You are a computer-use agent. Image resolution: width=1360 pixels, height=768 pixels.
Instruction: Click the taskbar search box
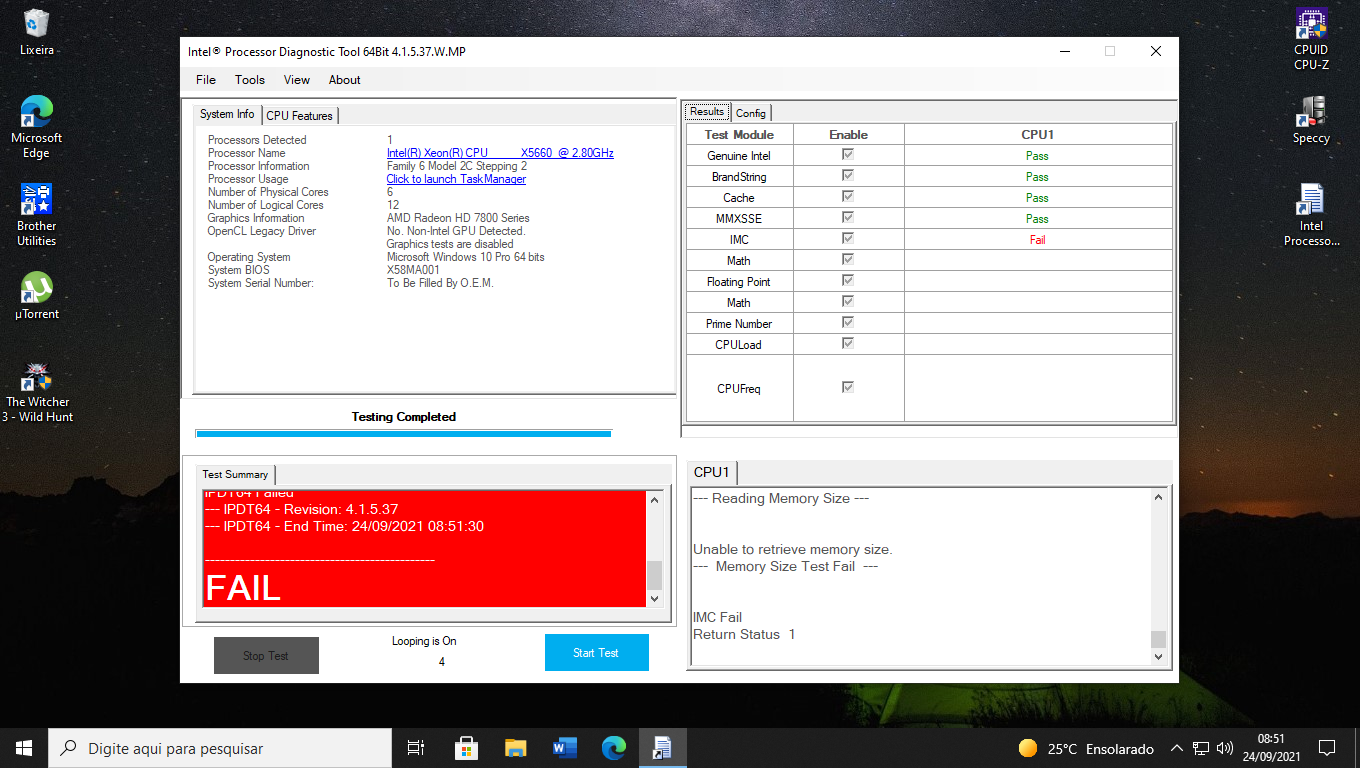pyautogui.click(x=220, y=748)
